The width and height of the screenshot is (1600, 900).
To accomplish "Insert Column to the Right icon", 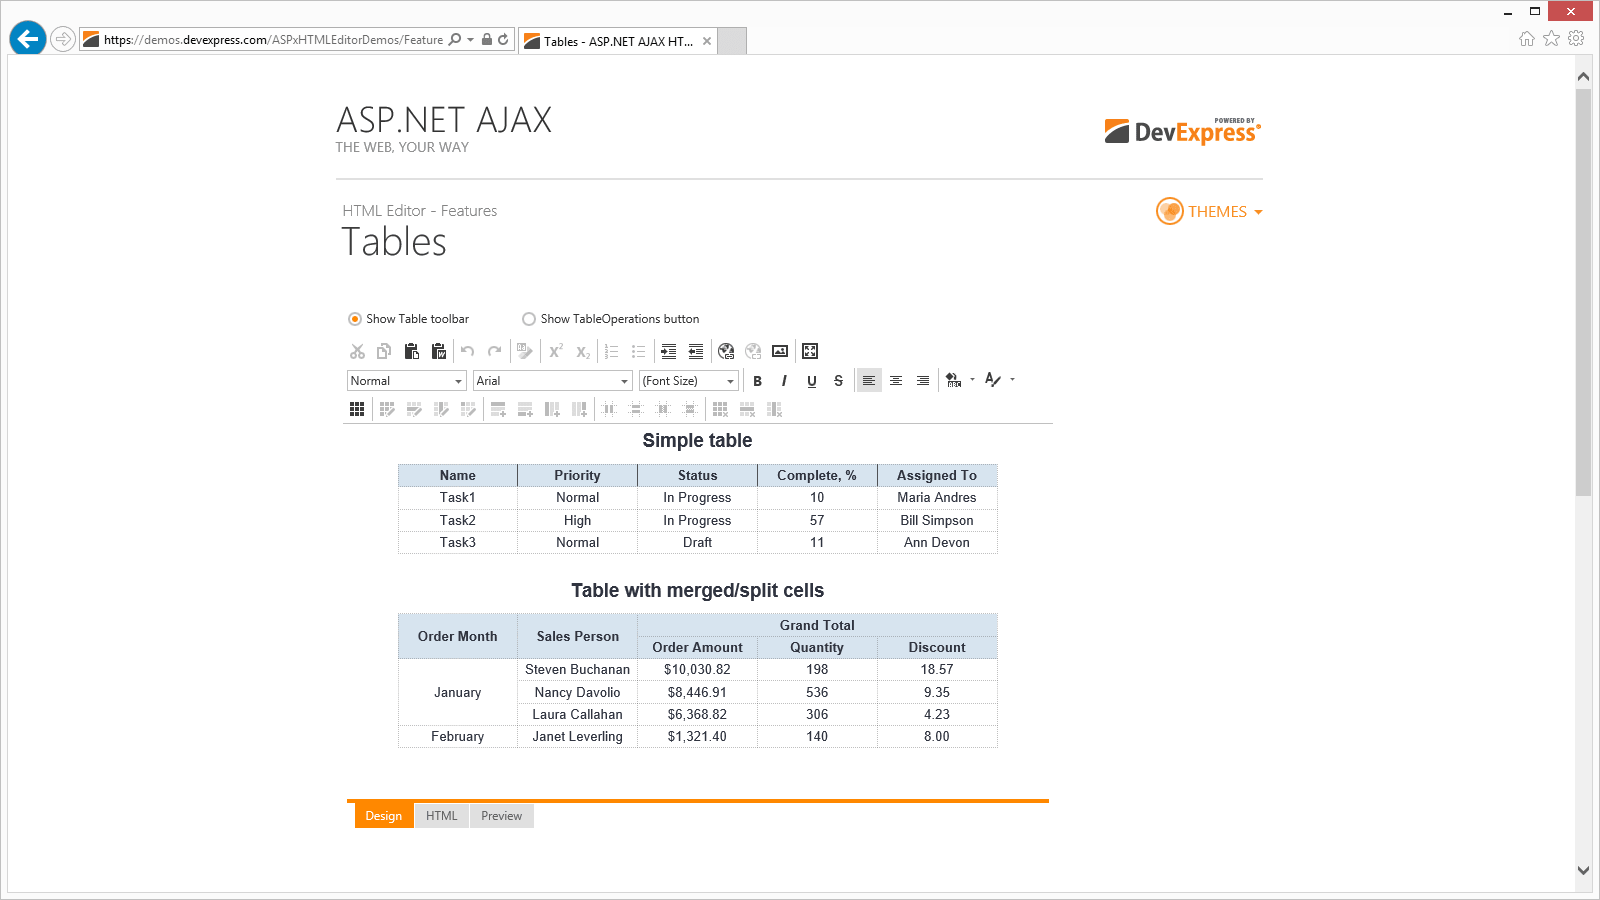I will 579,409.
